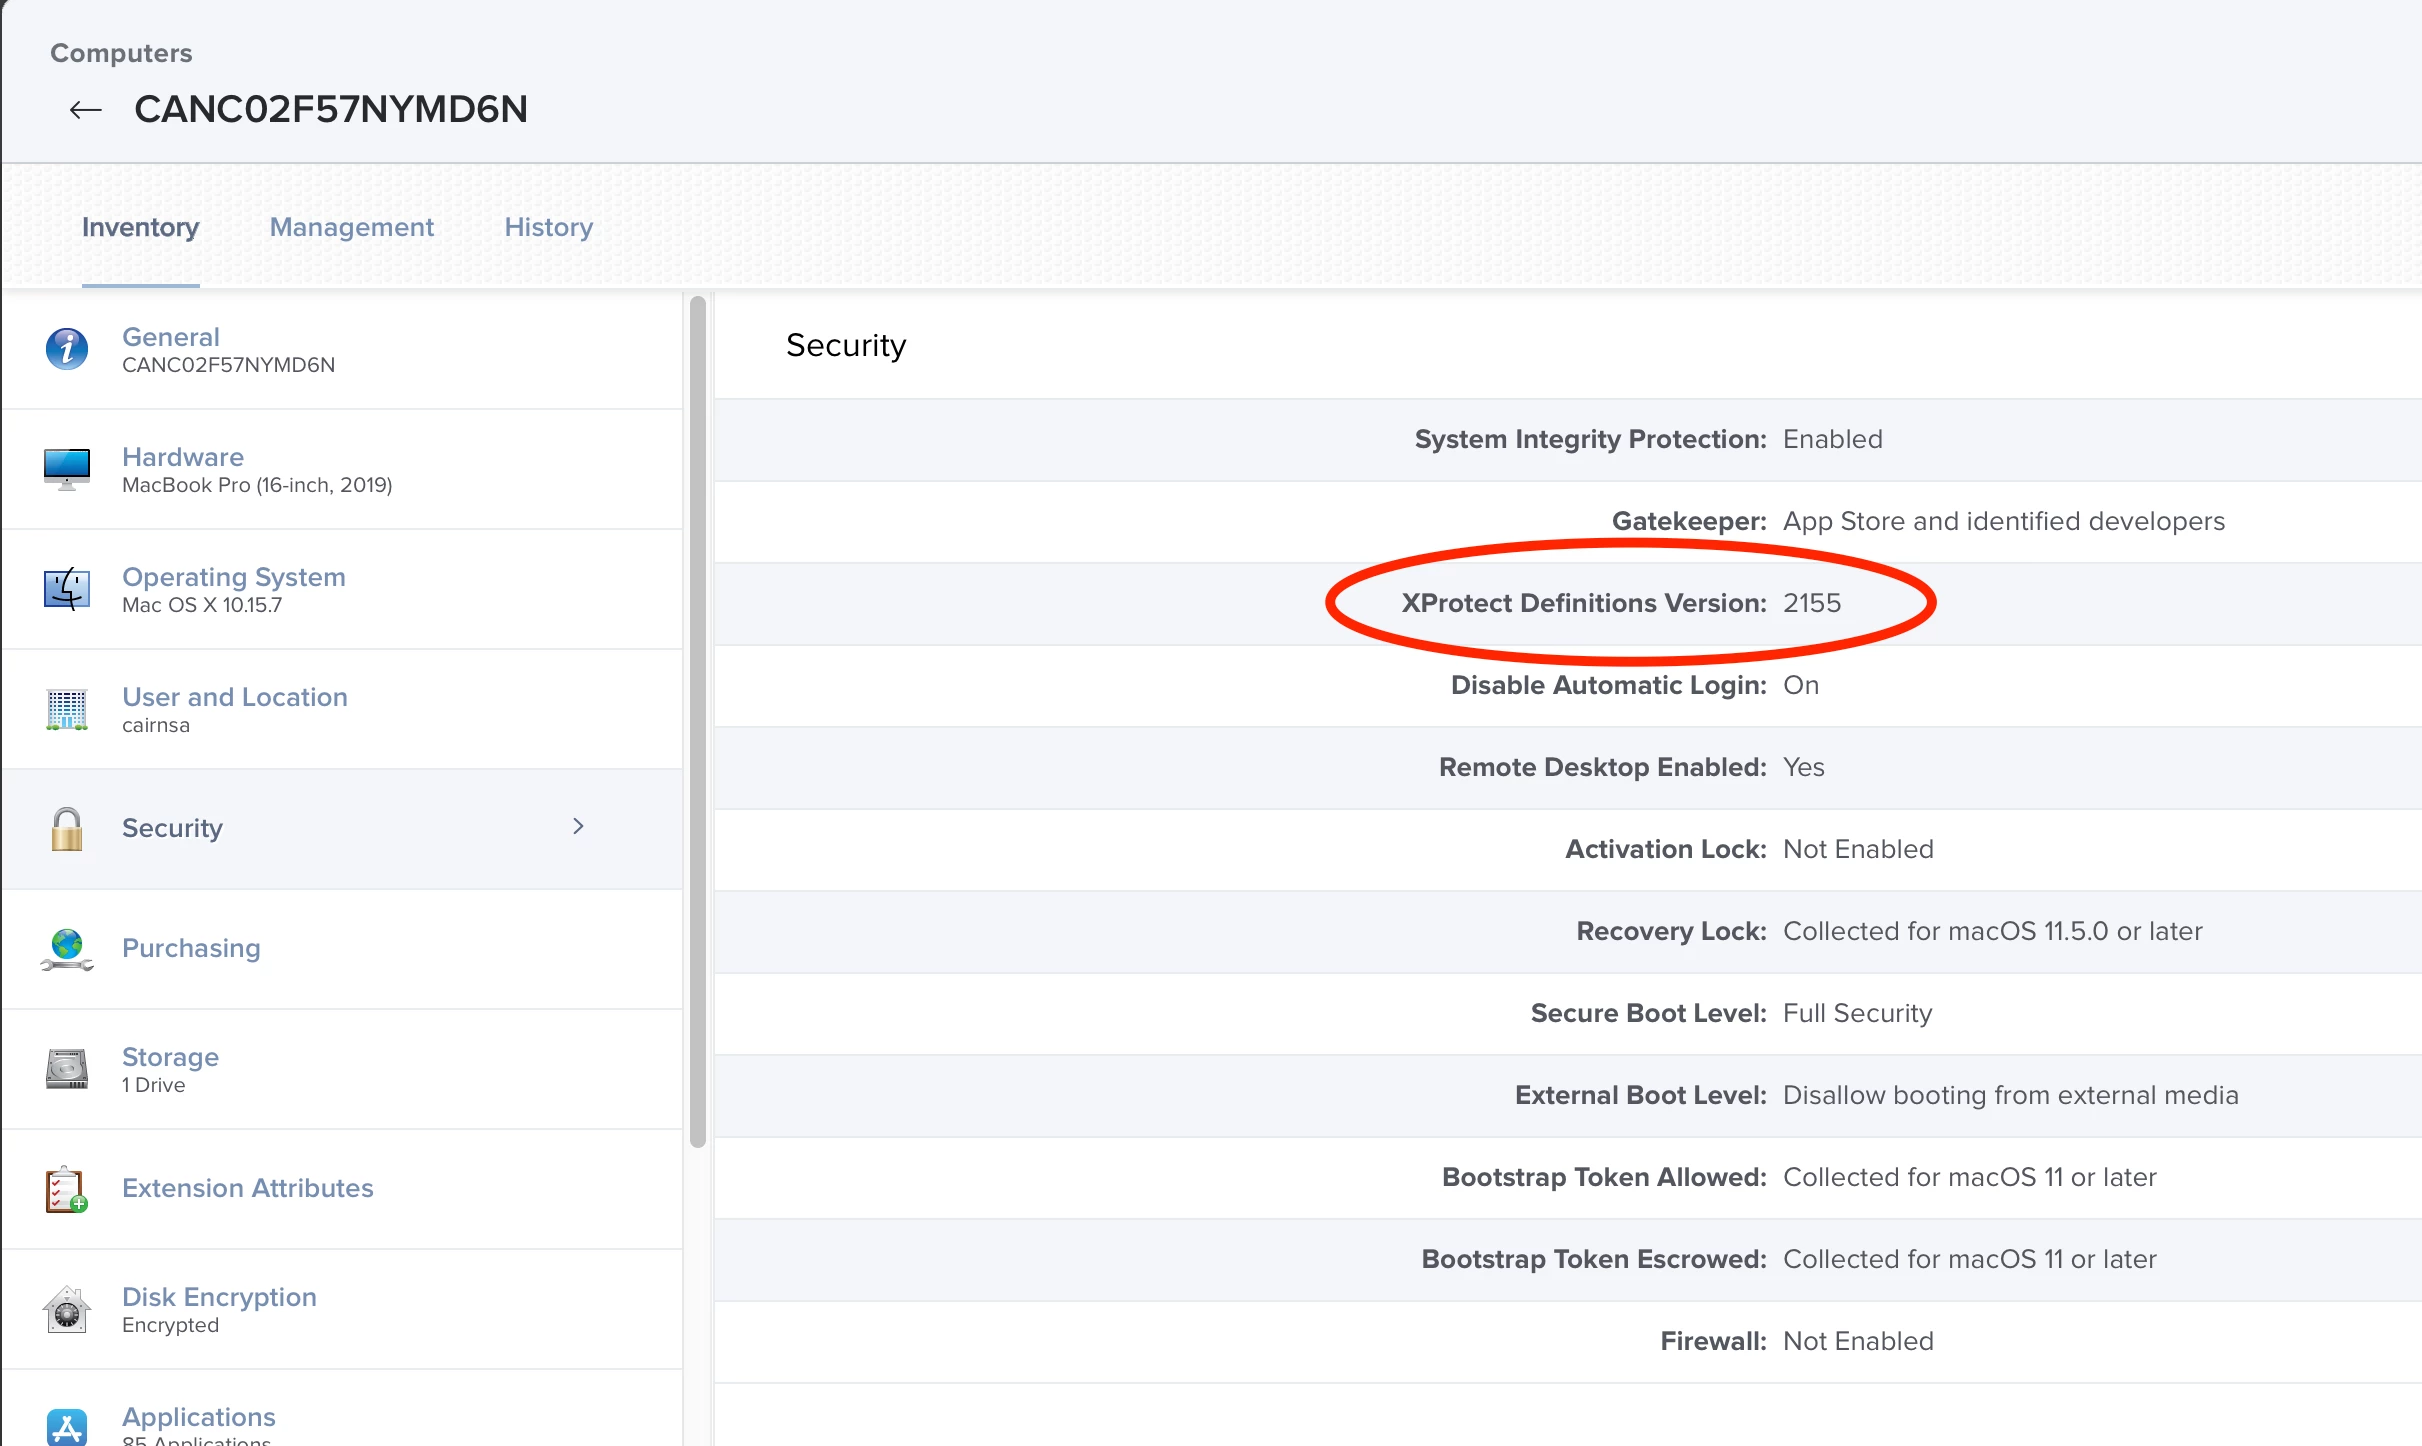Click the sidebar vertical scrollbar
The height and width of the screenshot is (1446, 2422).
point(698,720)
